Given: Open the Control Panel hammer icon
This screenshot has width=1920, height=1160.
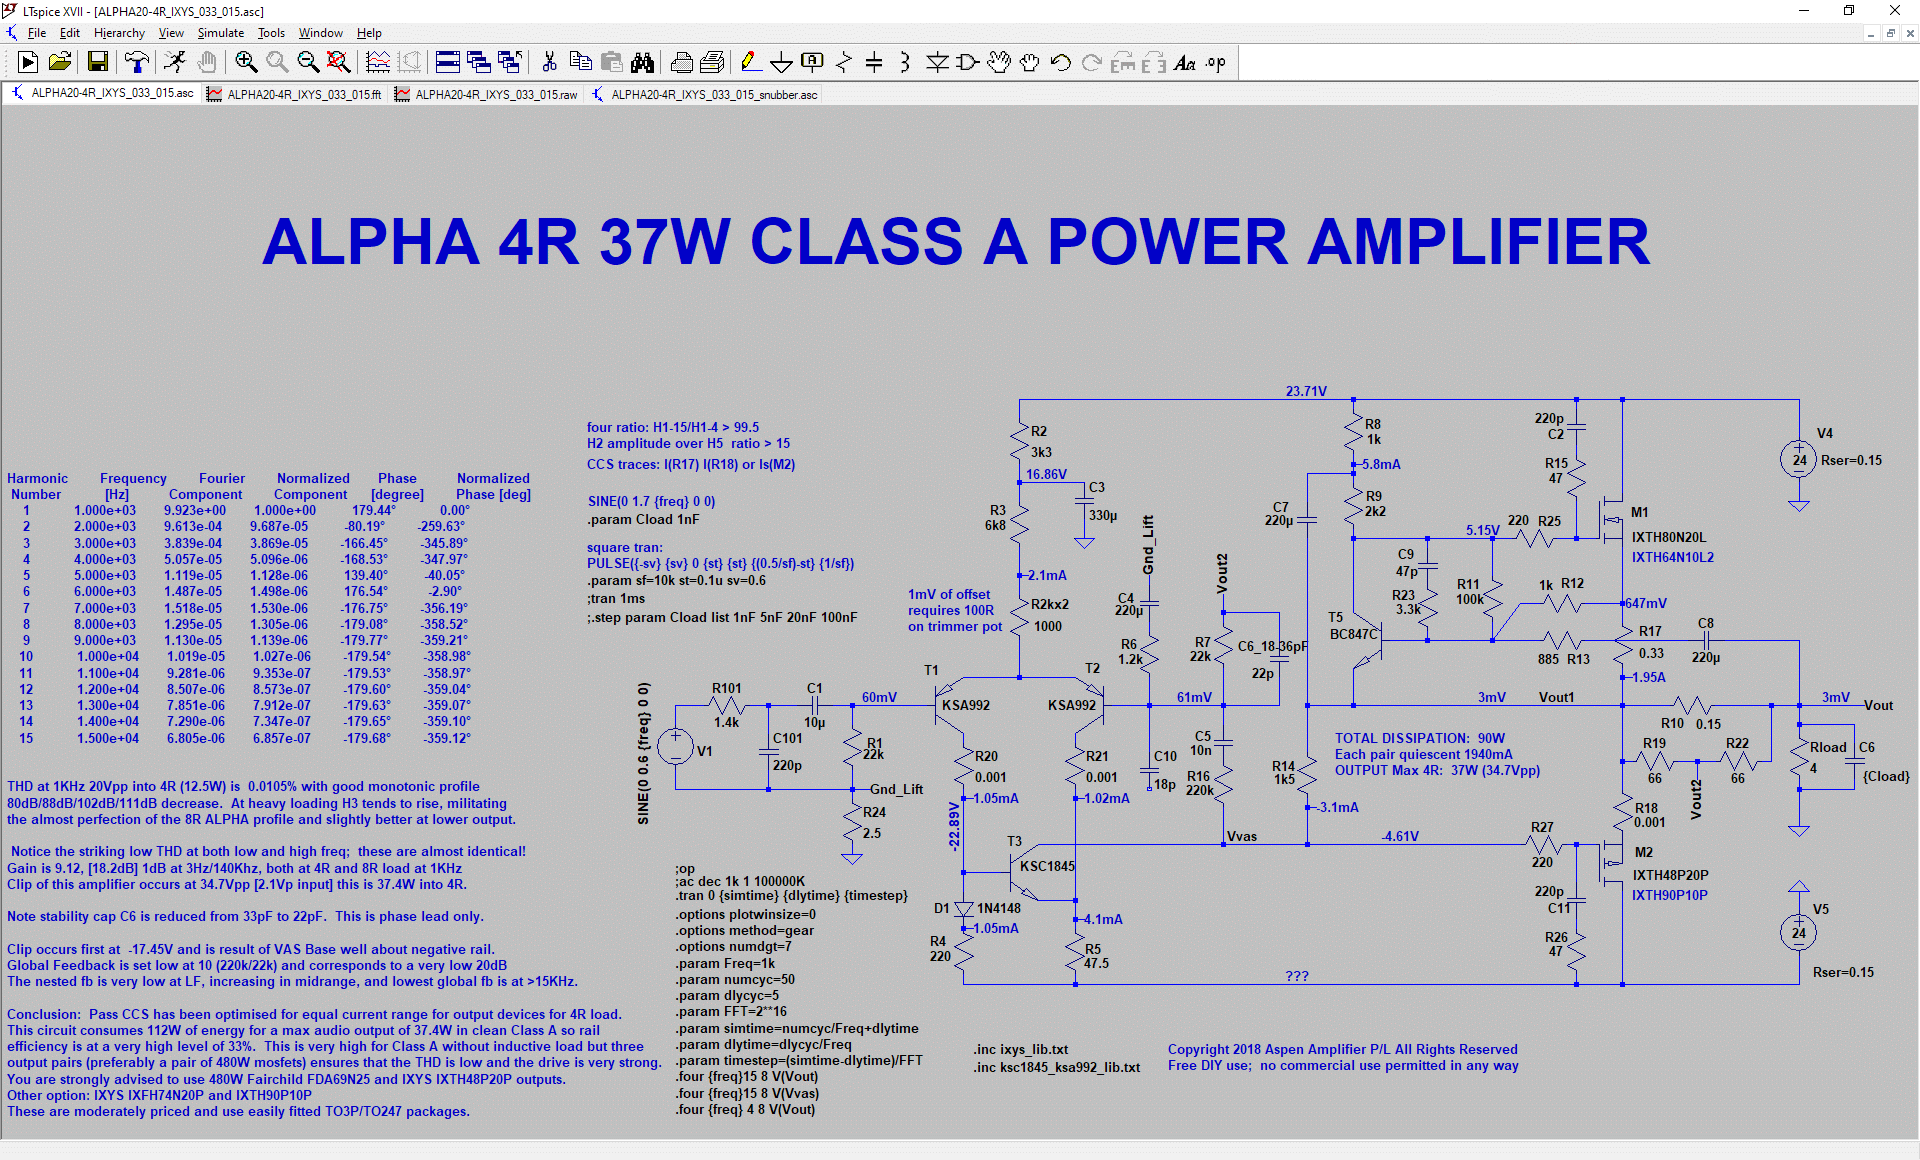Looking at the screenshot, I should 136,63.
